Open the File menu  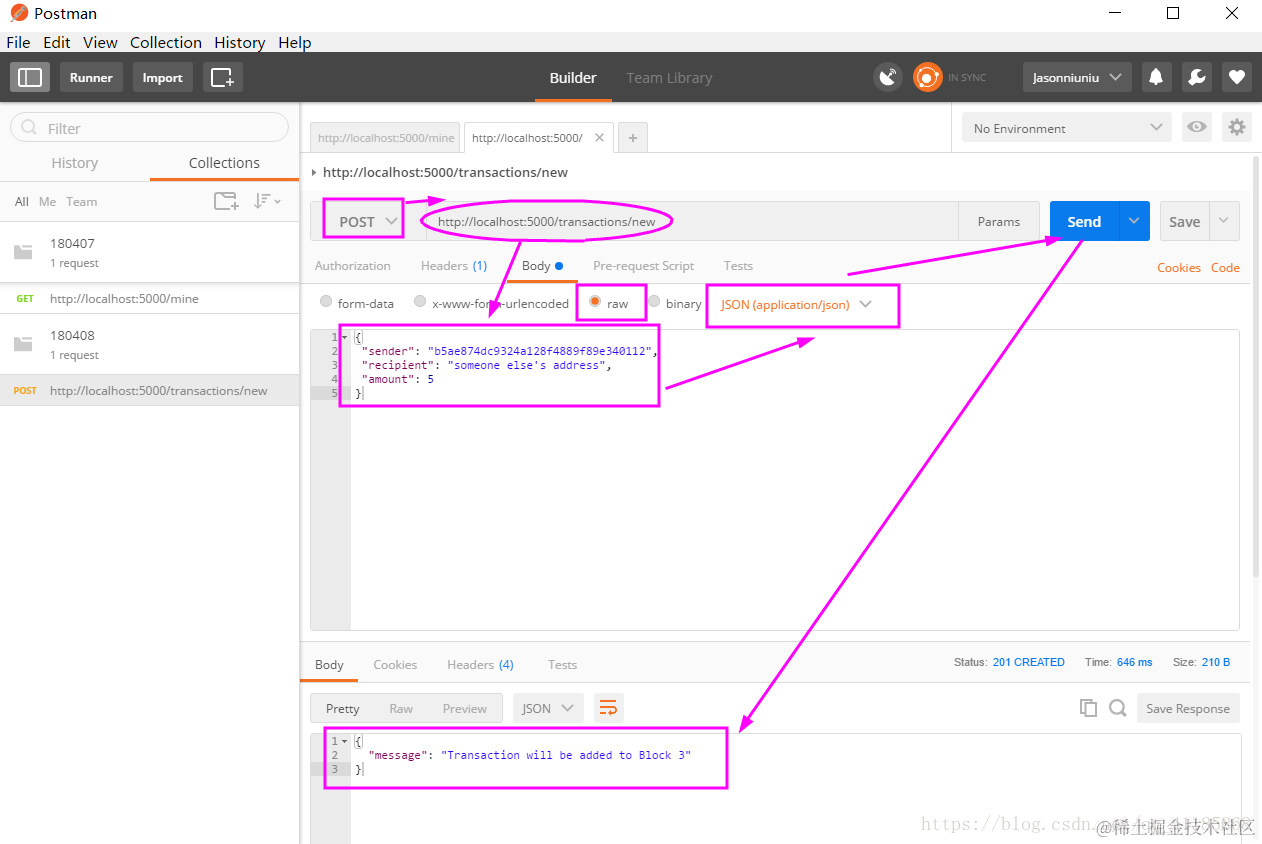tap(18, 42)
